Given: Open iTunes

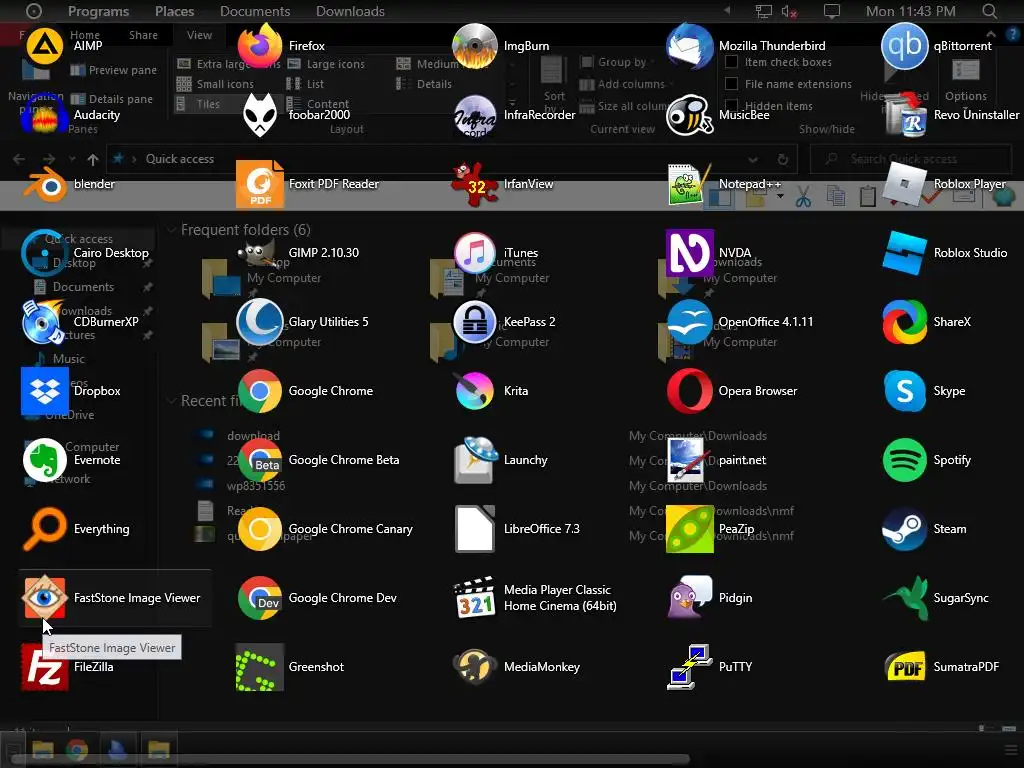Looking at the screenshot, I should (496, 253).
